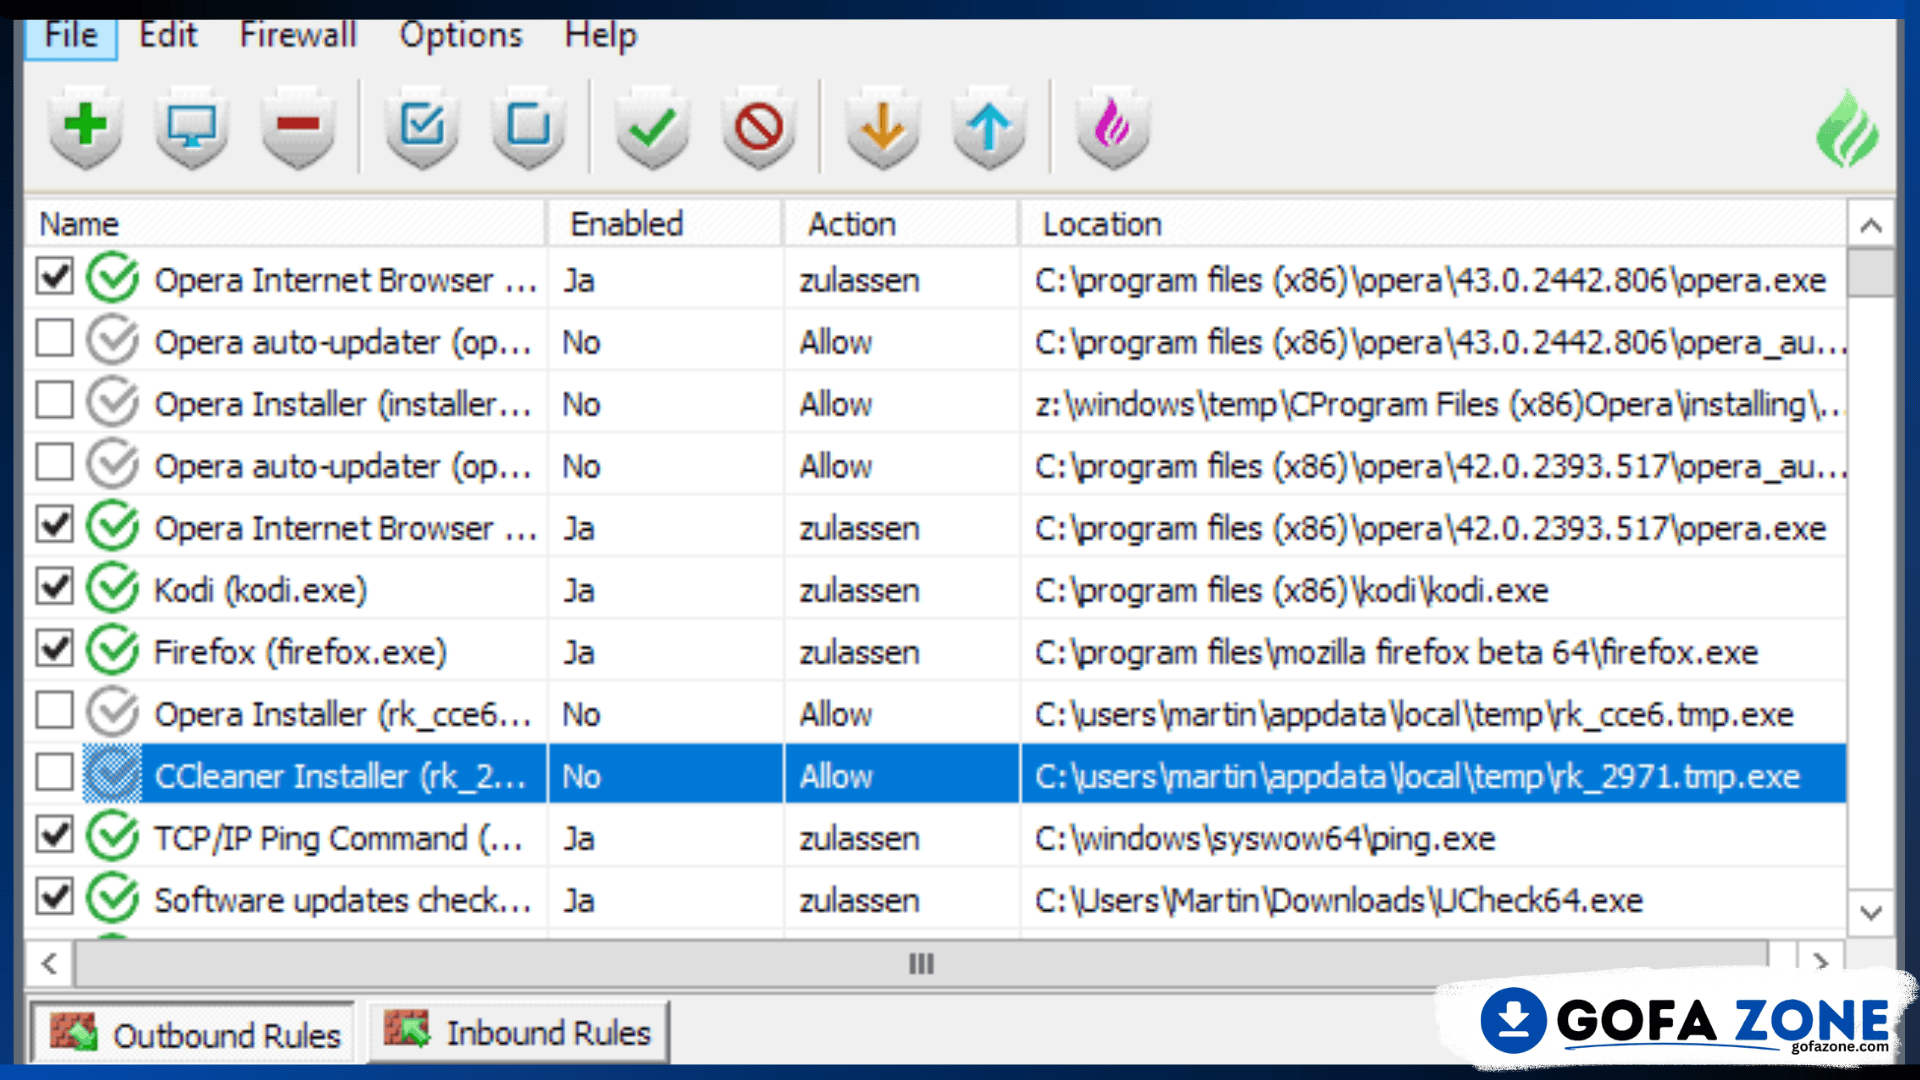Open the Edit menu
Viewport: 1920px width, 1080px height.
click(168, 36)
